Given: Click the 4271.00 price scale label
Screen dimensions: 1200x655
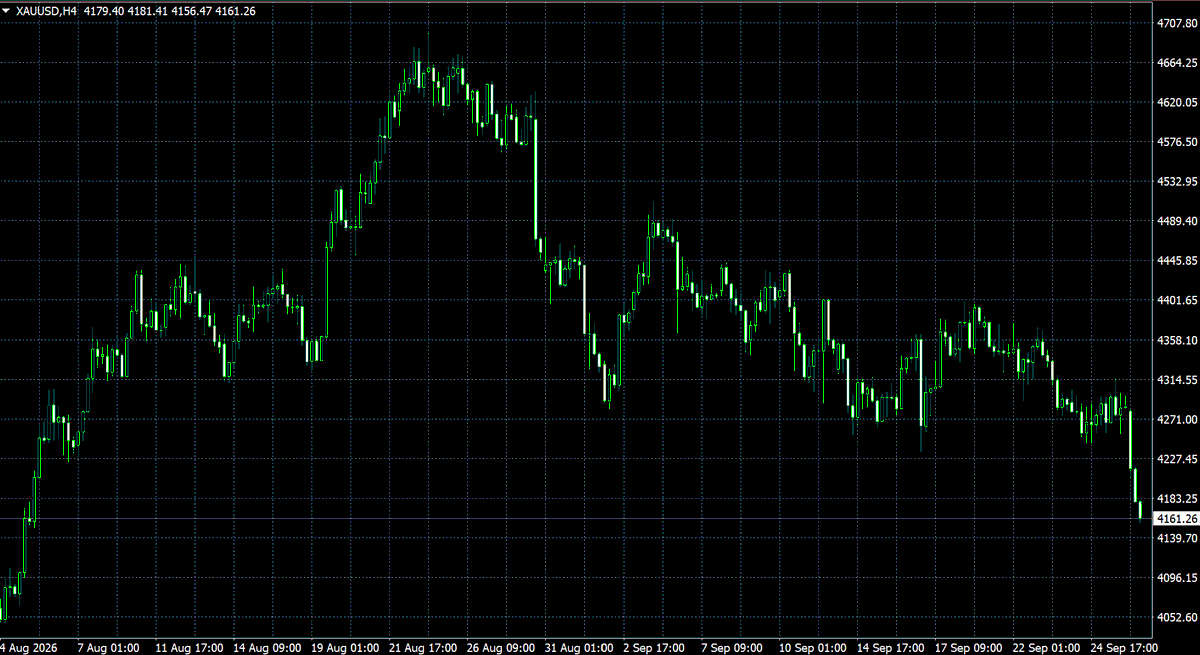Looking at the screenshot, I should 1177,420.
